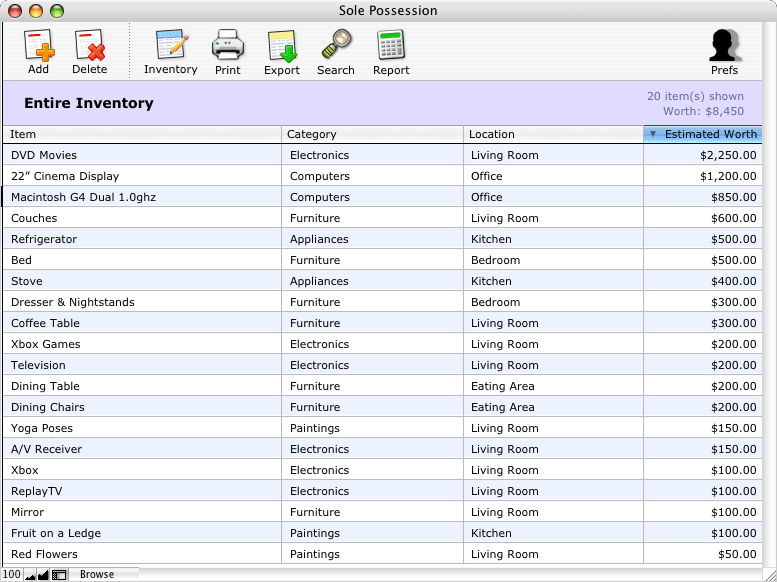Open the Browse mode pop-up in status bar
This screenshot has width=777, height=582.
(97, 575)
